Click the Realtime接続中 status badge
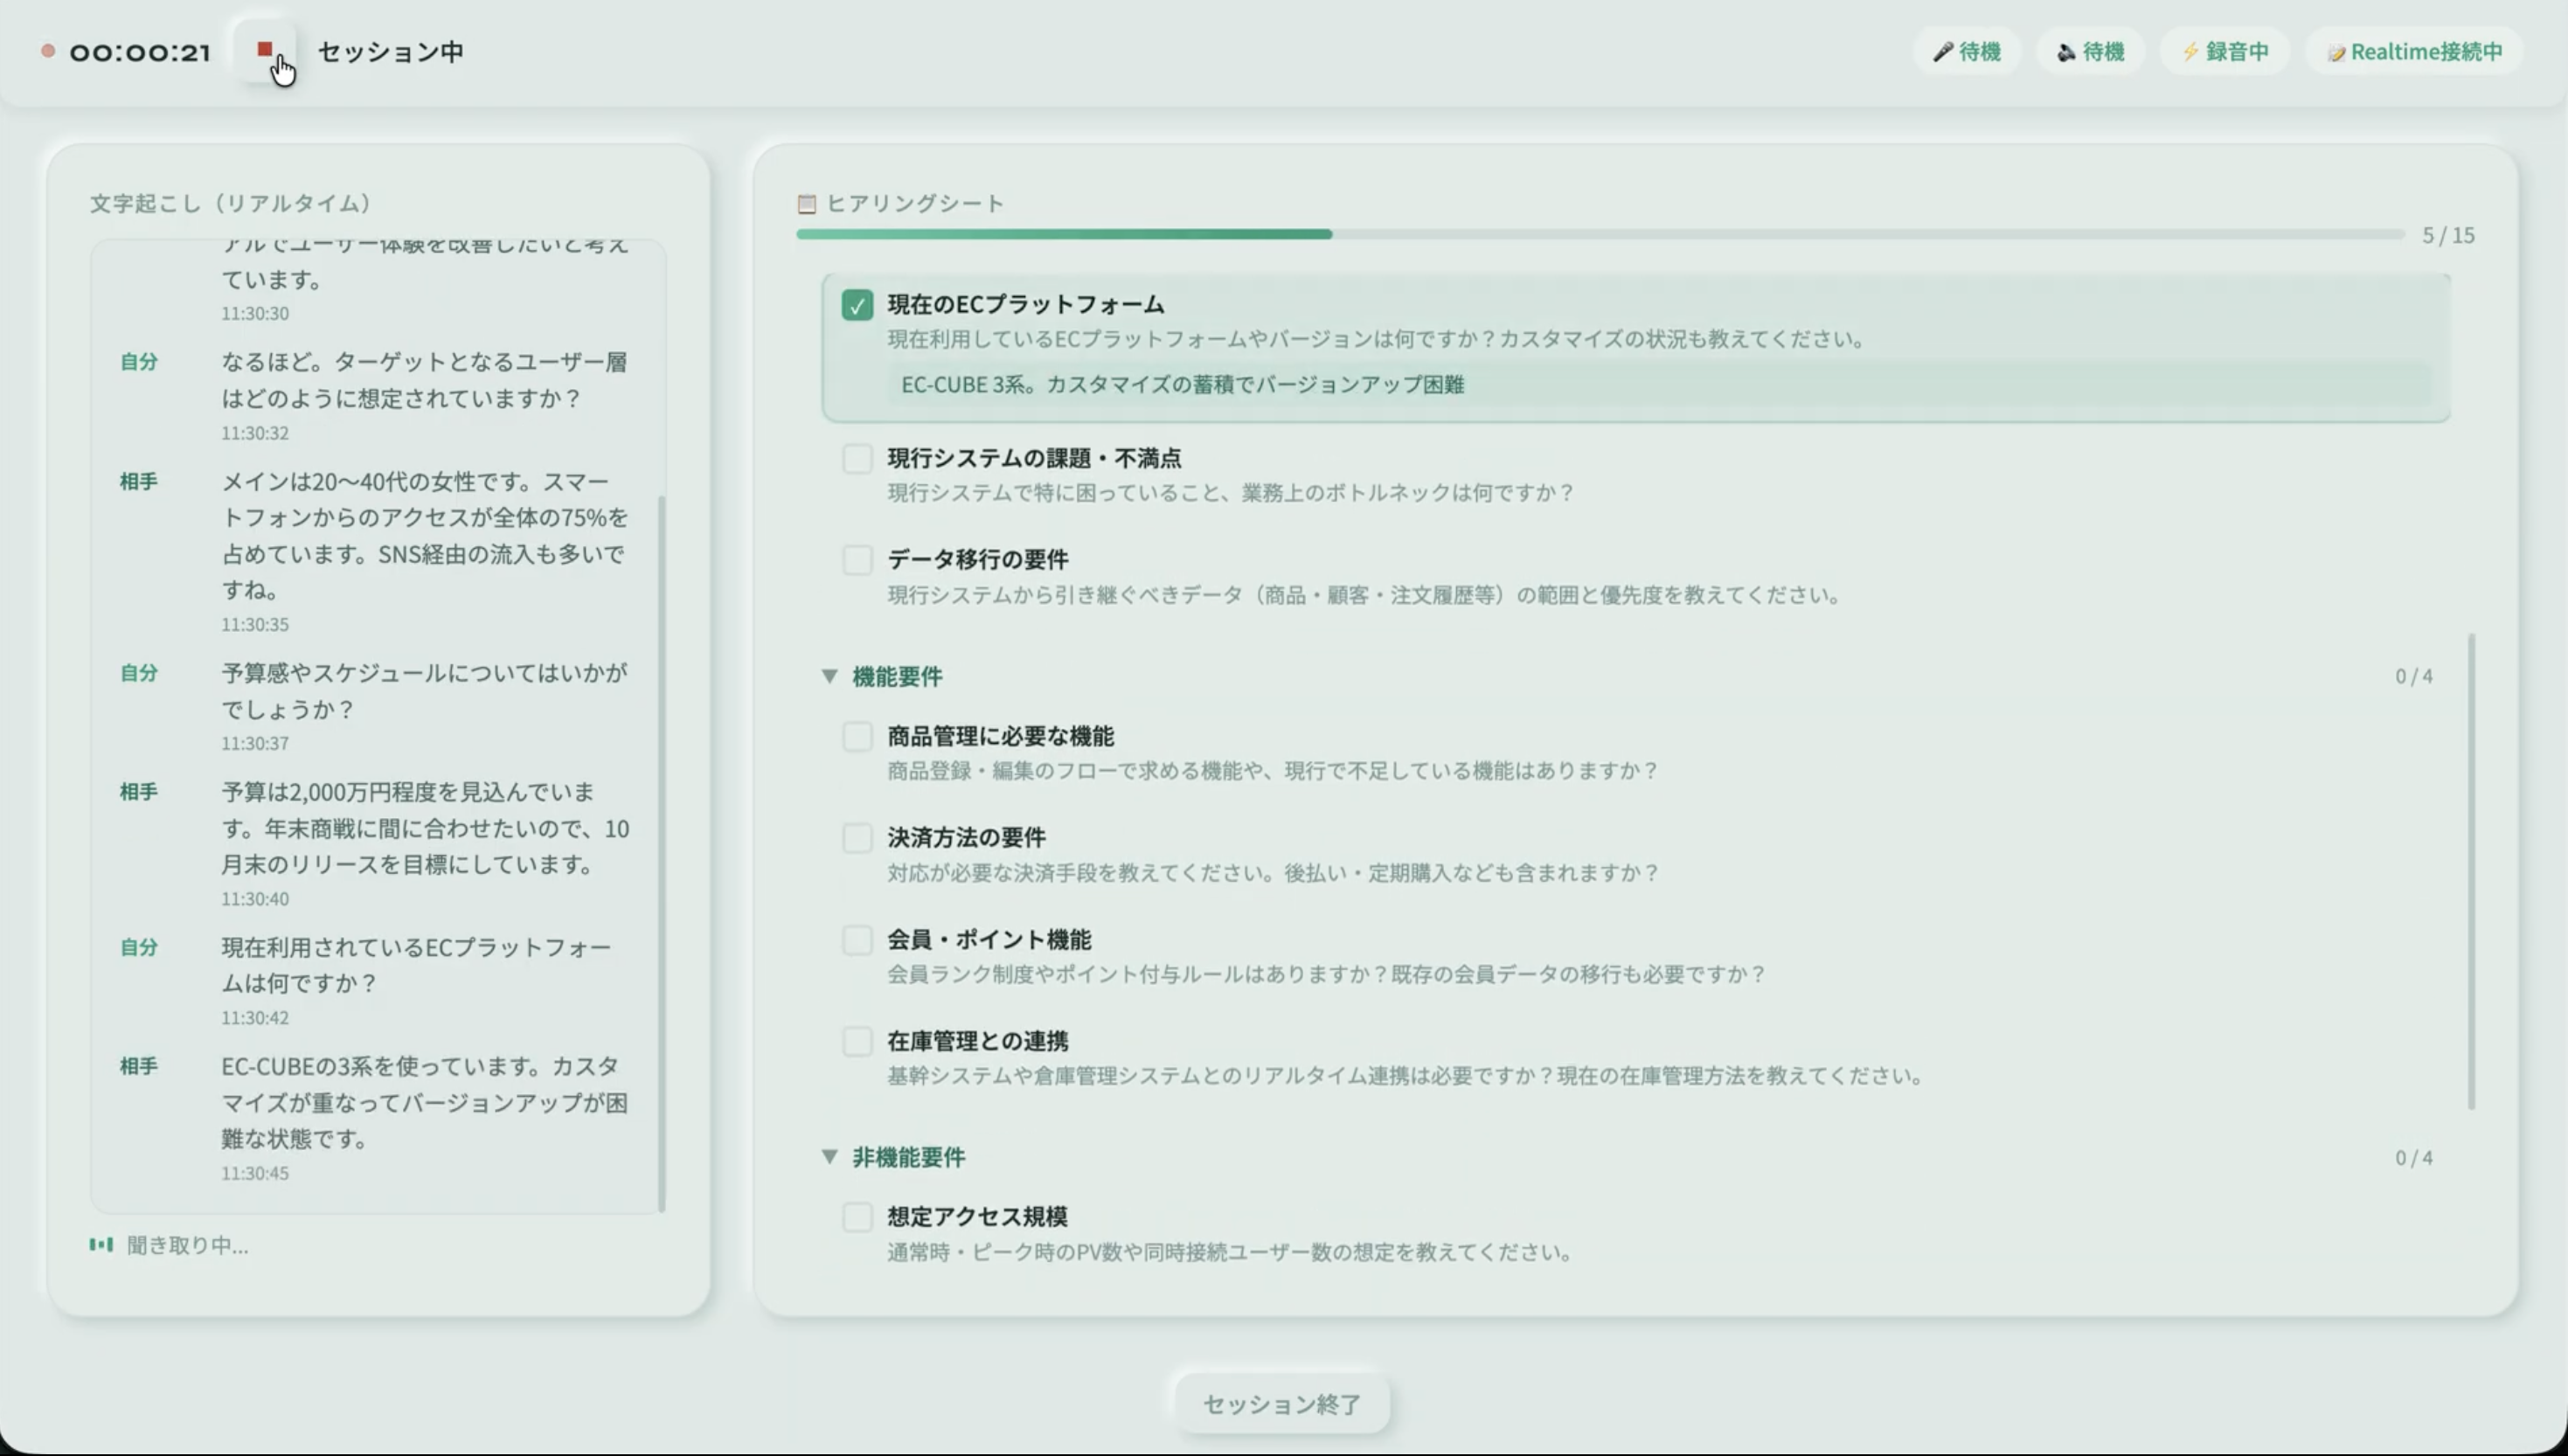 [x=2413, y=51]
